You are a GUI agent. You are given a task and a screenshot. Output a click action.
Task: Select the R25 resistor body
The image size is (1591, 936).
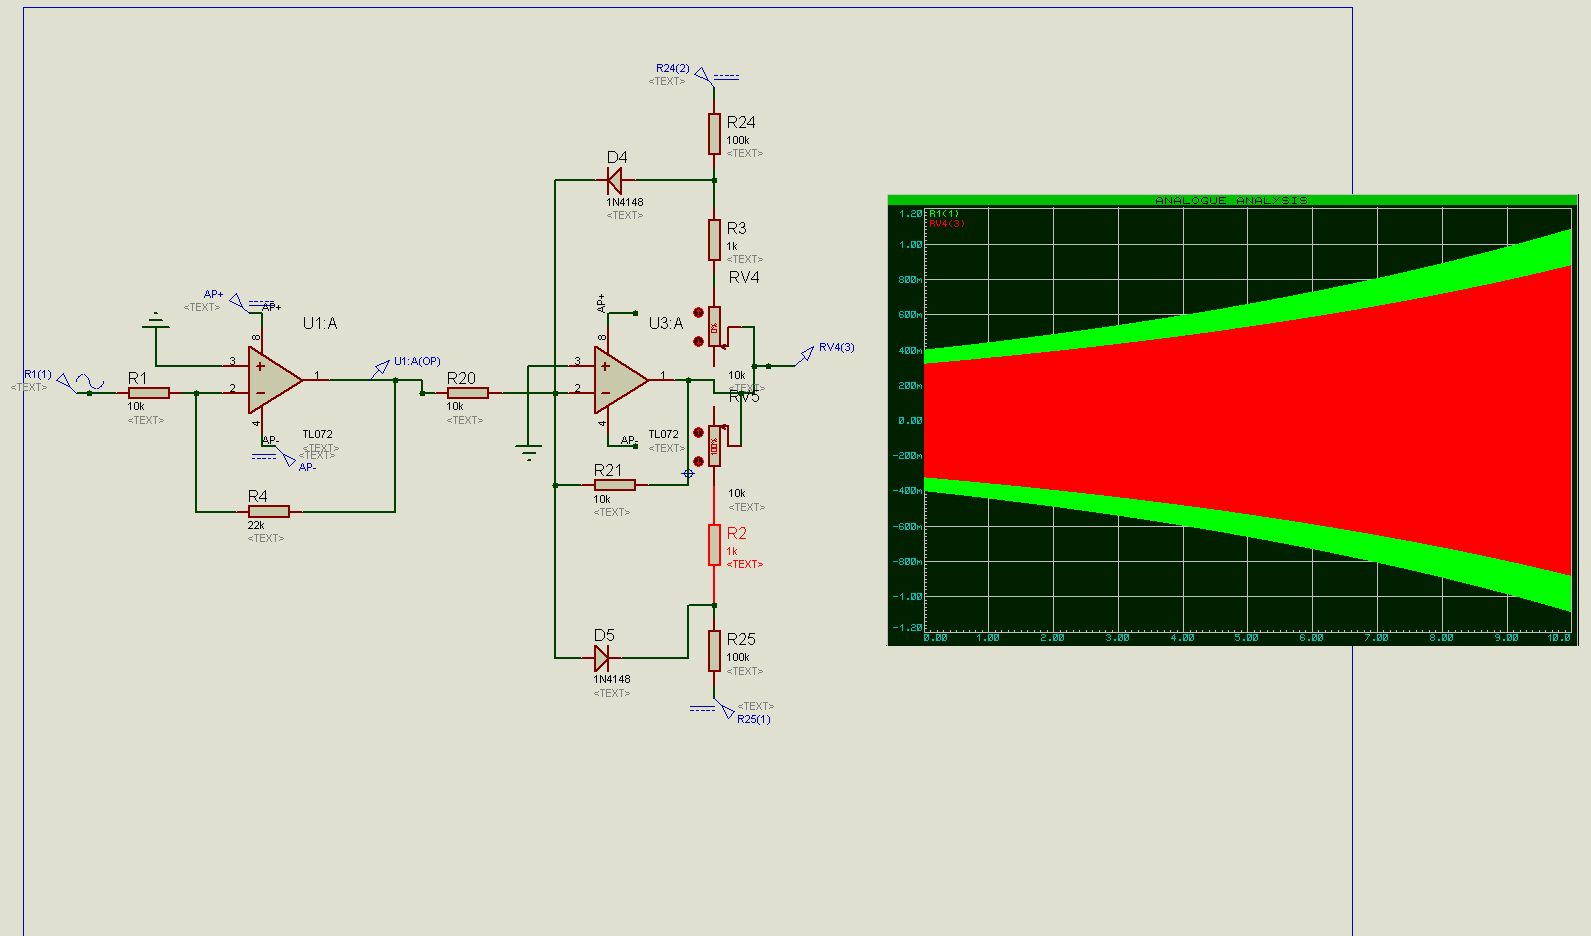[x=714, y=651]
